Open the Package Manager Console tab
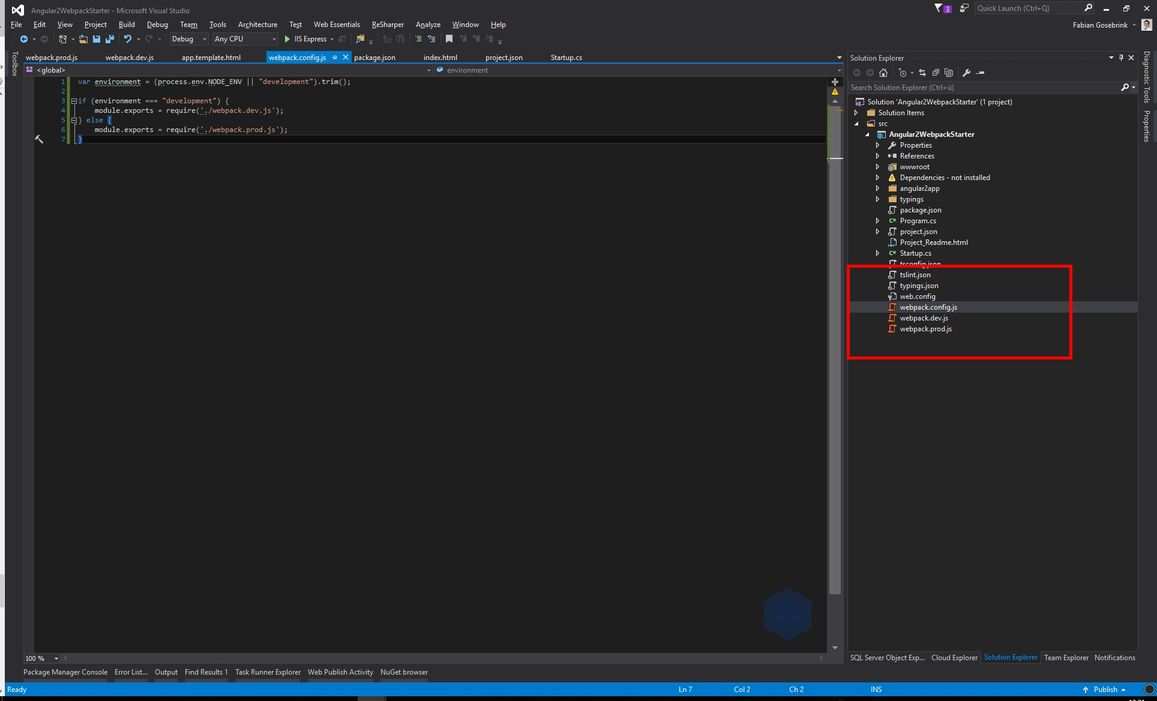 (x=65, y=672)
